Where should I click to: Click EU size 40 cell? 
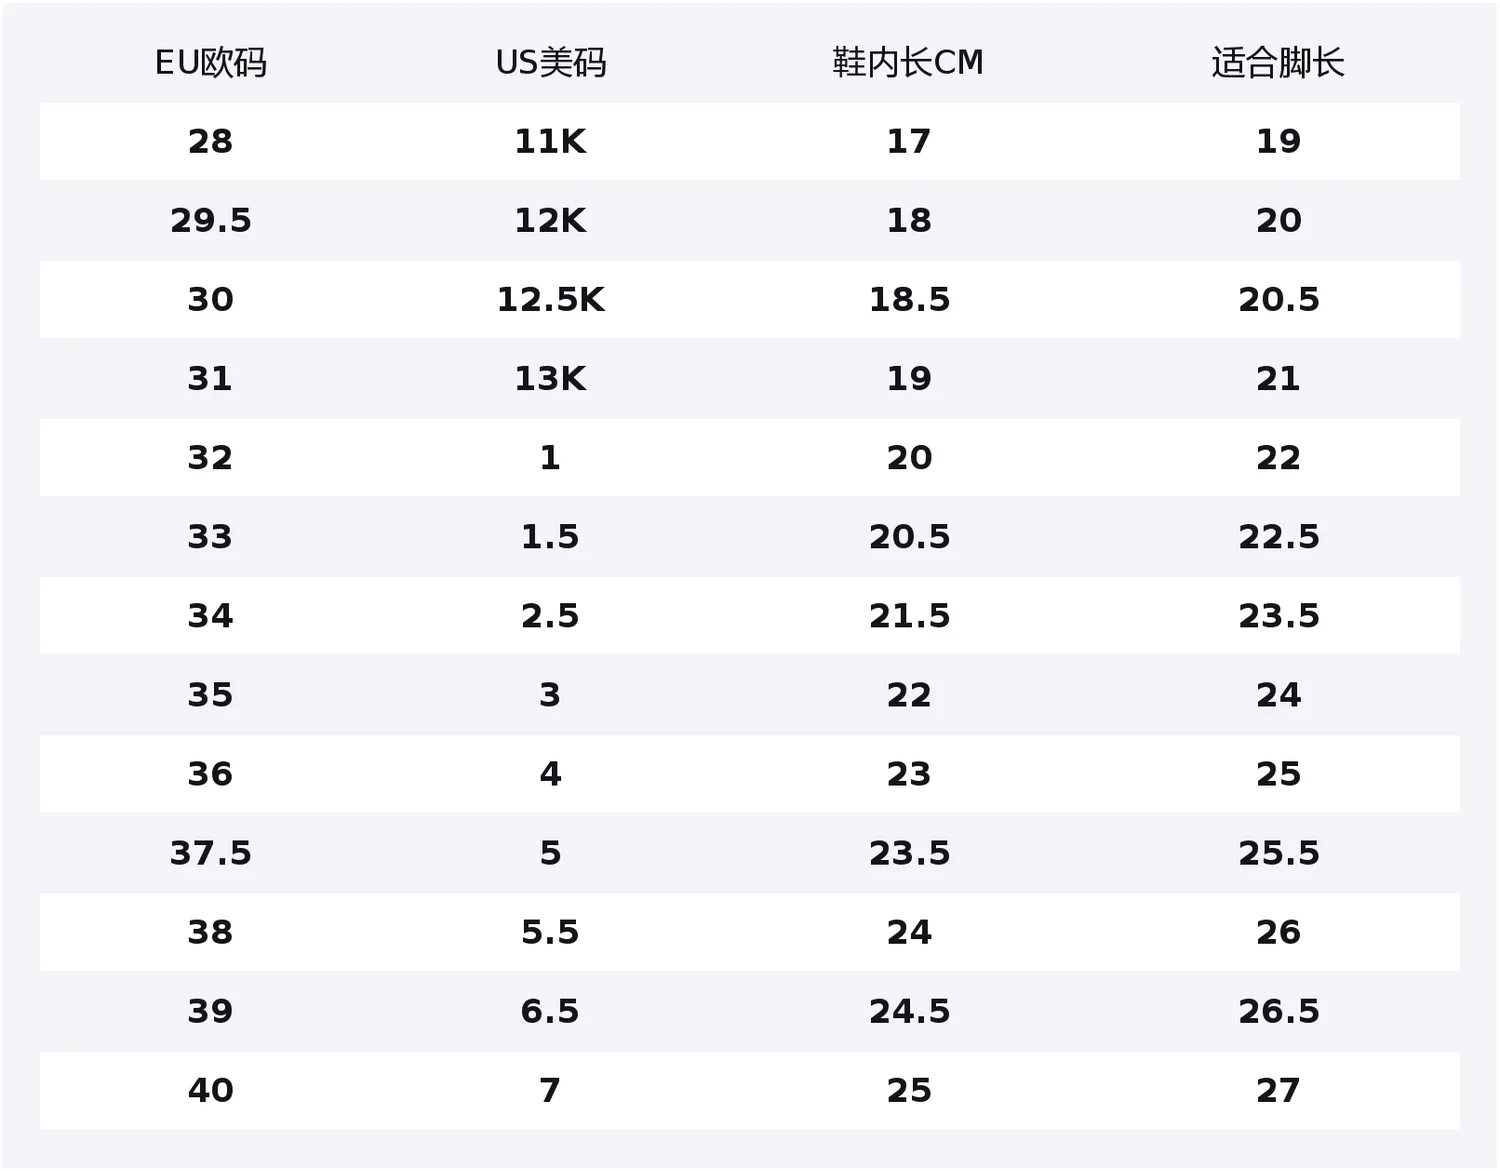[x=211, y=1090]
